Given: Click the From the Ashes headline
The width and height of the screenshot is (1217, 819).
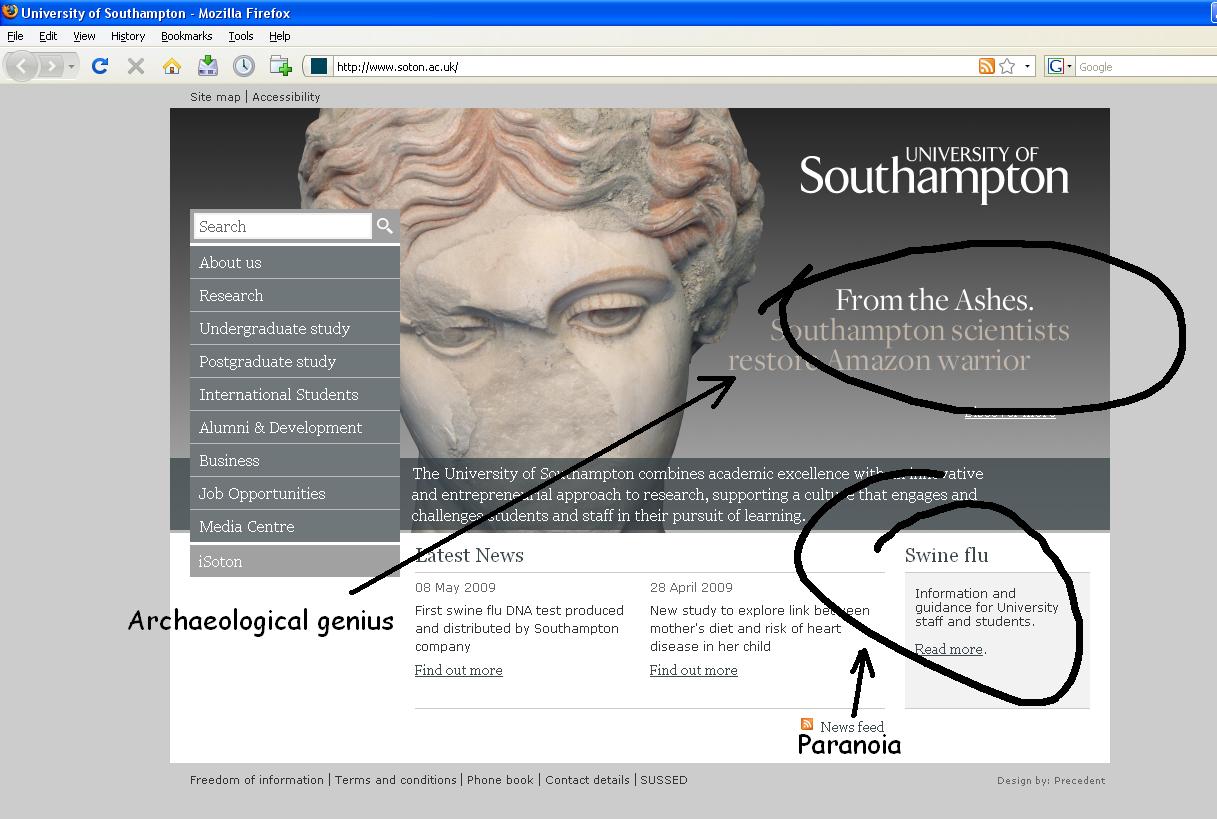Looking at the screenshot, I should coord(934,300).
